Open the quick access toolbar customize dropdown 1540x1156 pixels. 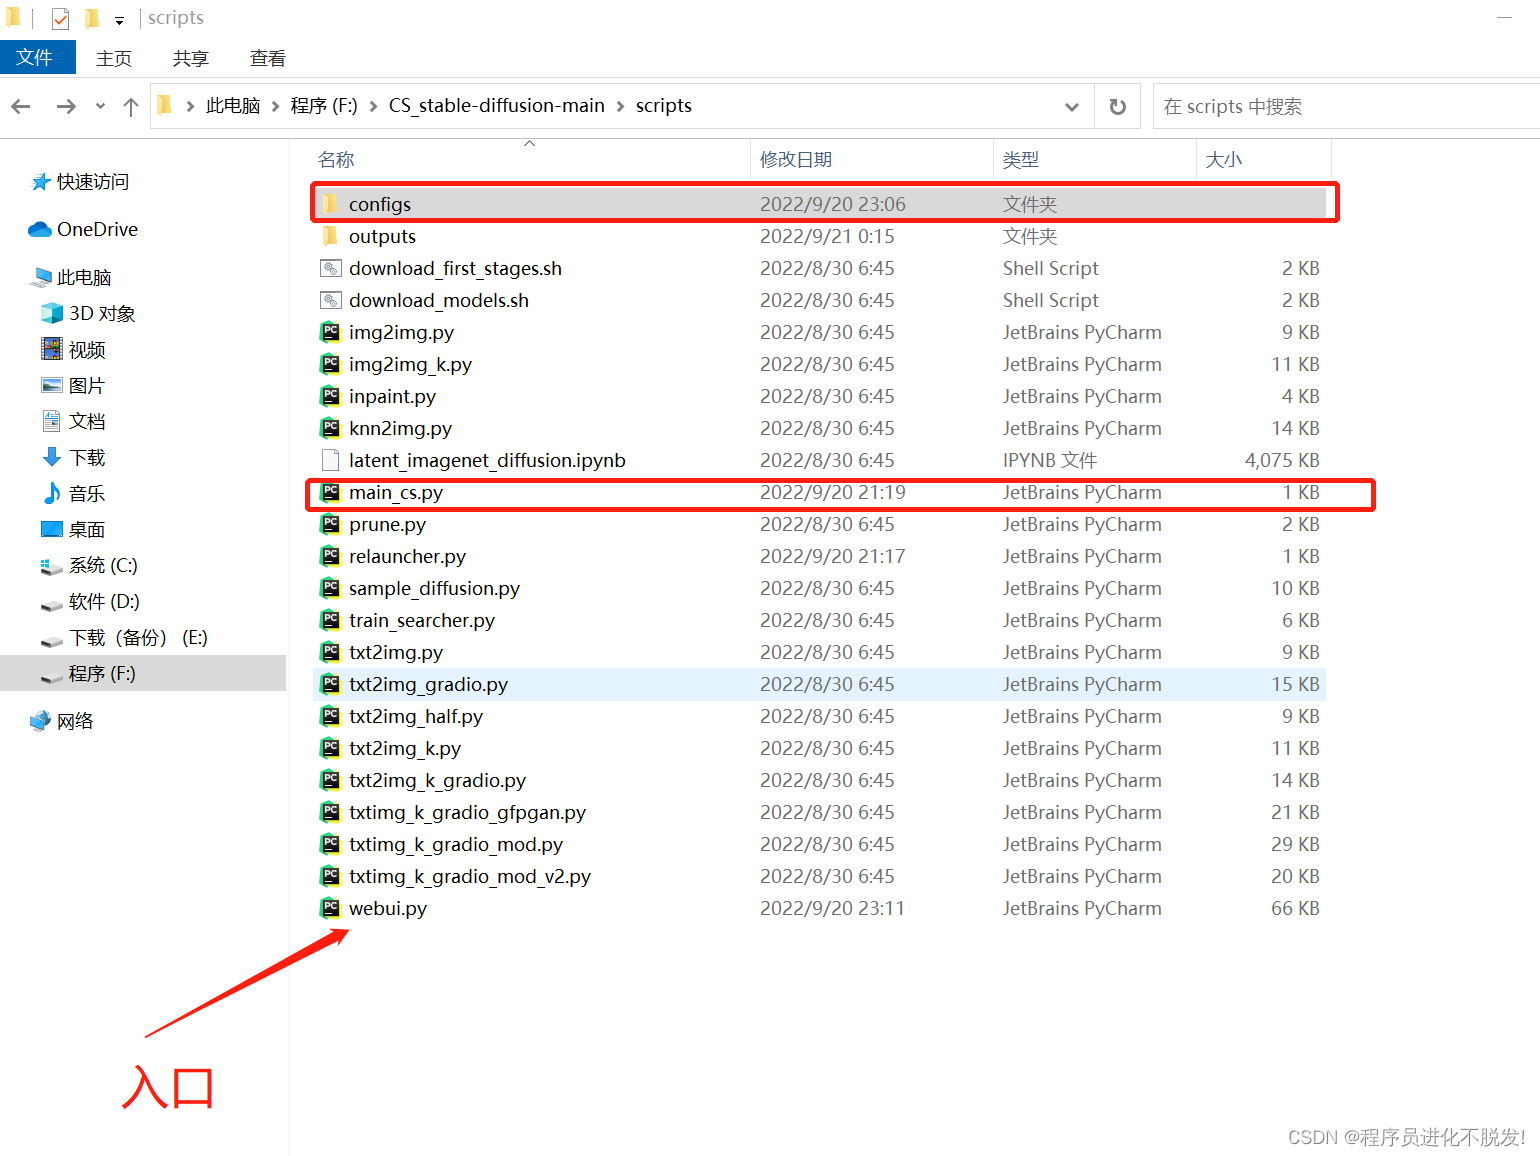tap(119, 20)
